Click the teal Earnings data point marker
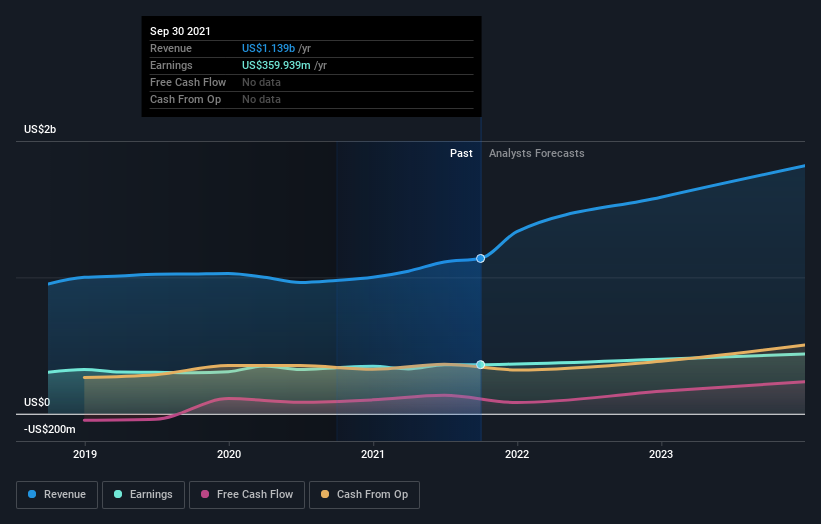The image size is (821, 524). (480, 364)
